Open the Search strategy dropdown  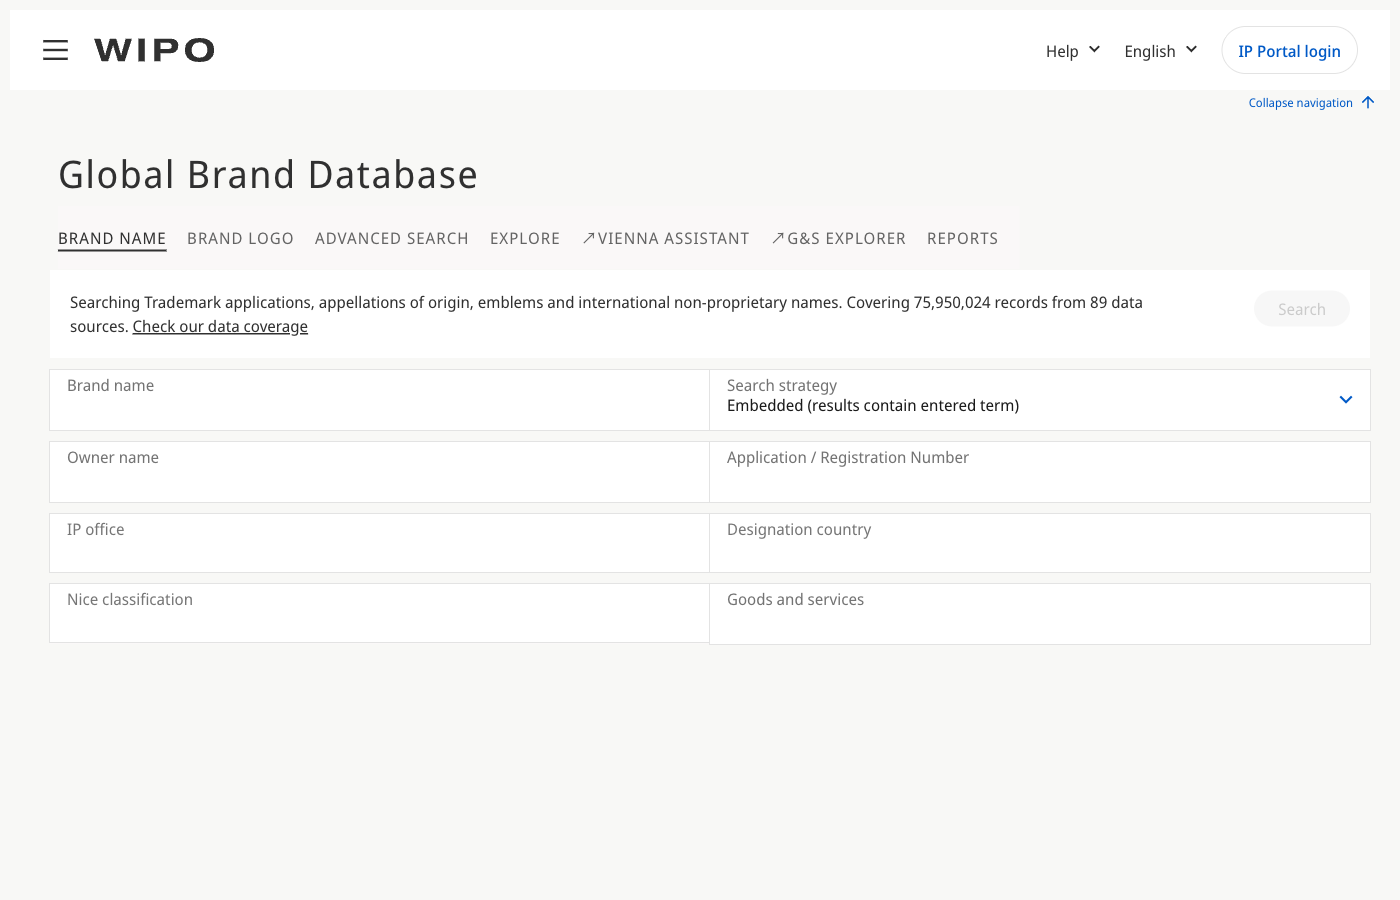tap(1040, 400)
